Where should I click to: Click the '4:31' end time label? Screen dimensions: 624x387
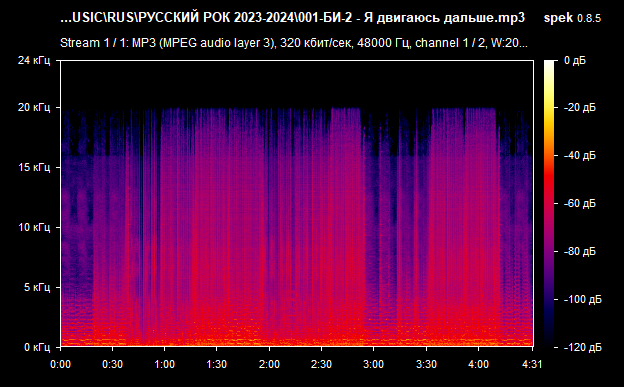click(532, 364)
